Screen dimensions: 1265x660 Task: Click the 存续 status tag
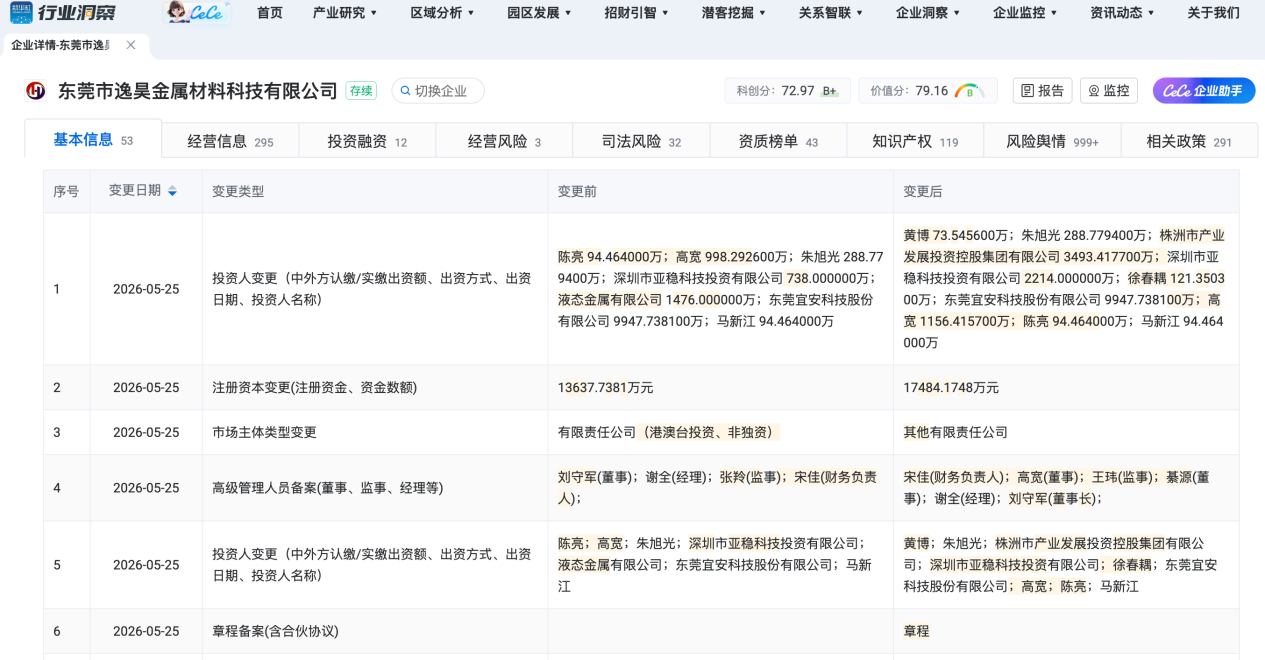[x=361, y=91]
